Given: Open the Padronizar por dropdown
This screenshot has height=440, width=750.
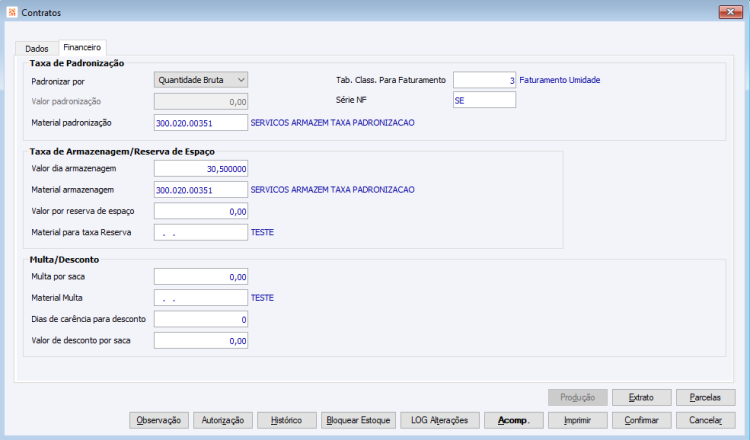Looking at the screenshot, I should pos(201,80).
